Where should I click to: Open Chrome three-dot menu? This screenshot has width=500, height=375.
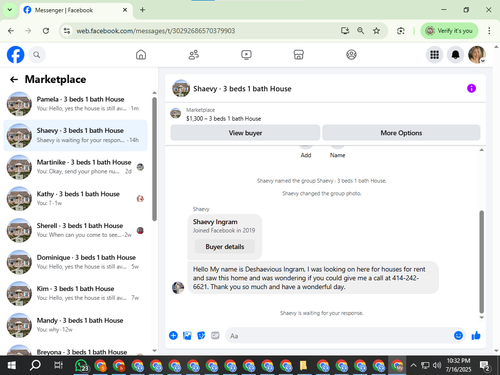pos(489,31)
